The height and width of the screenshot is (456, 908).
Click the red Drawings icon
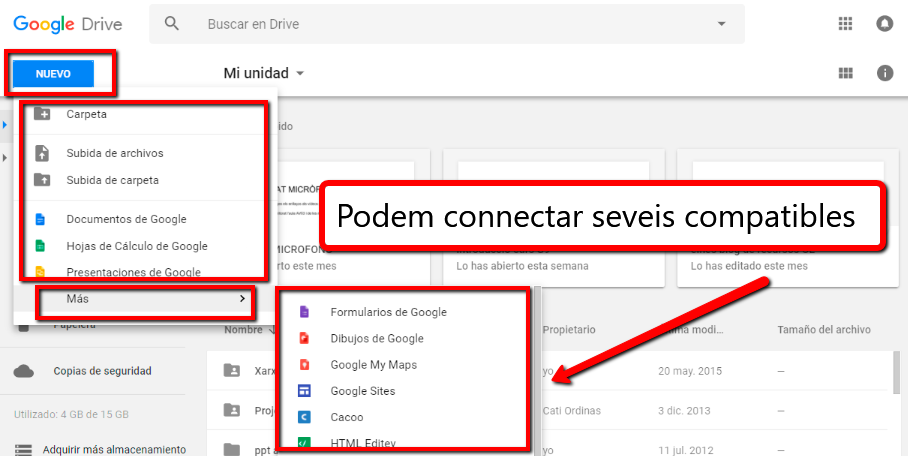[x=304, y=338]
